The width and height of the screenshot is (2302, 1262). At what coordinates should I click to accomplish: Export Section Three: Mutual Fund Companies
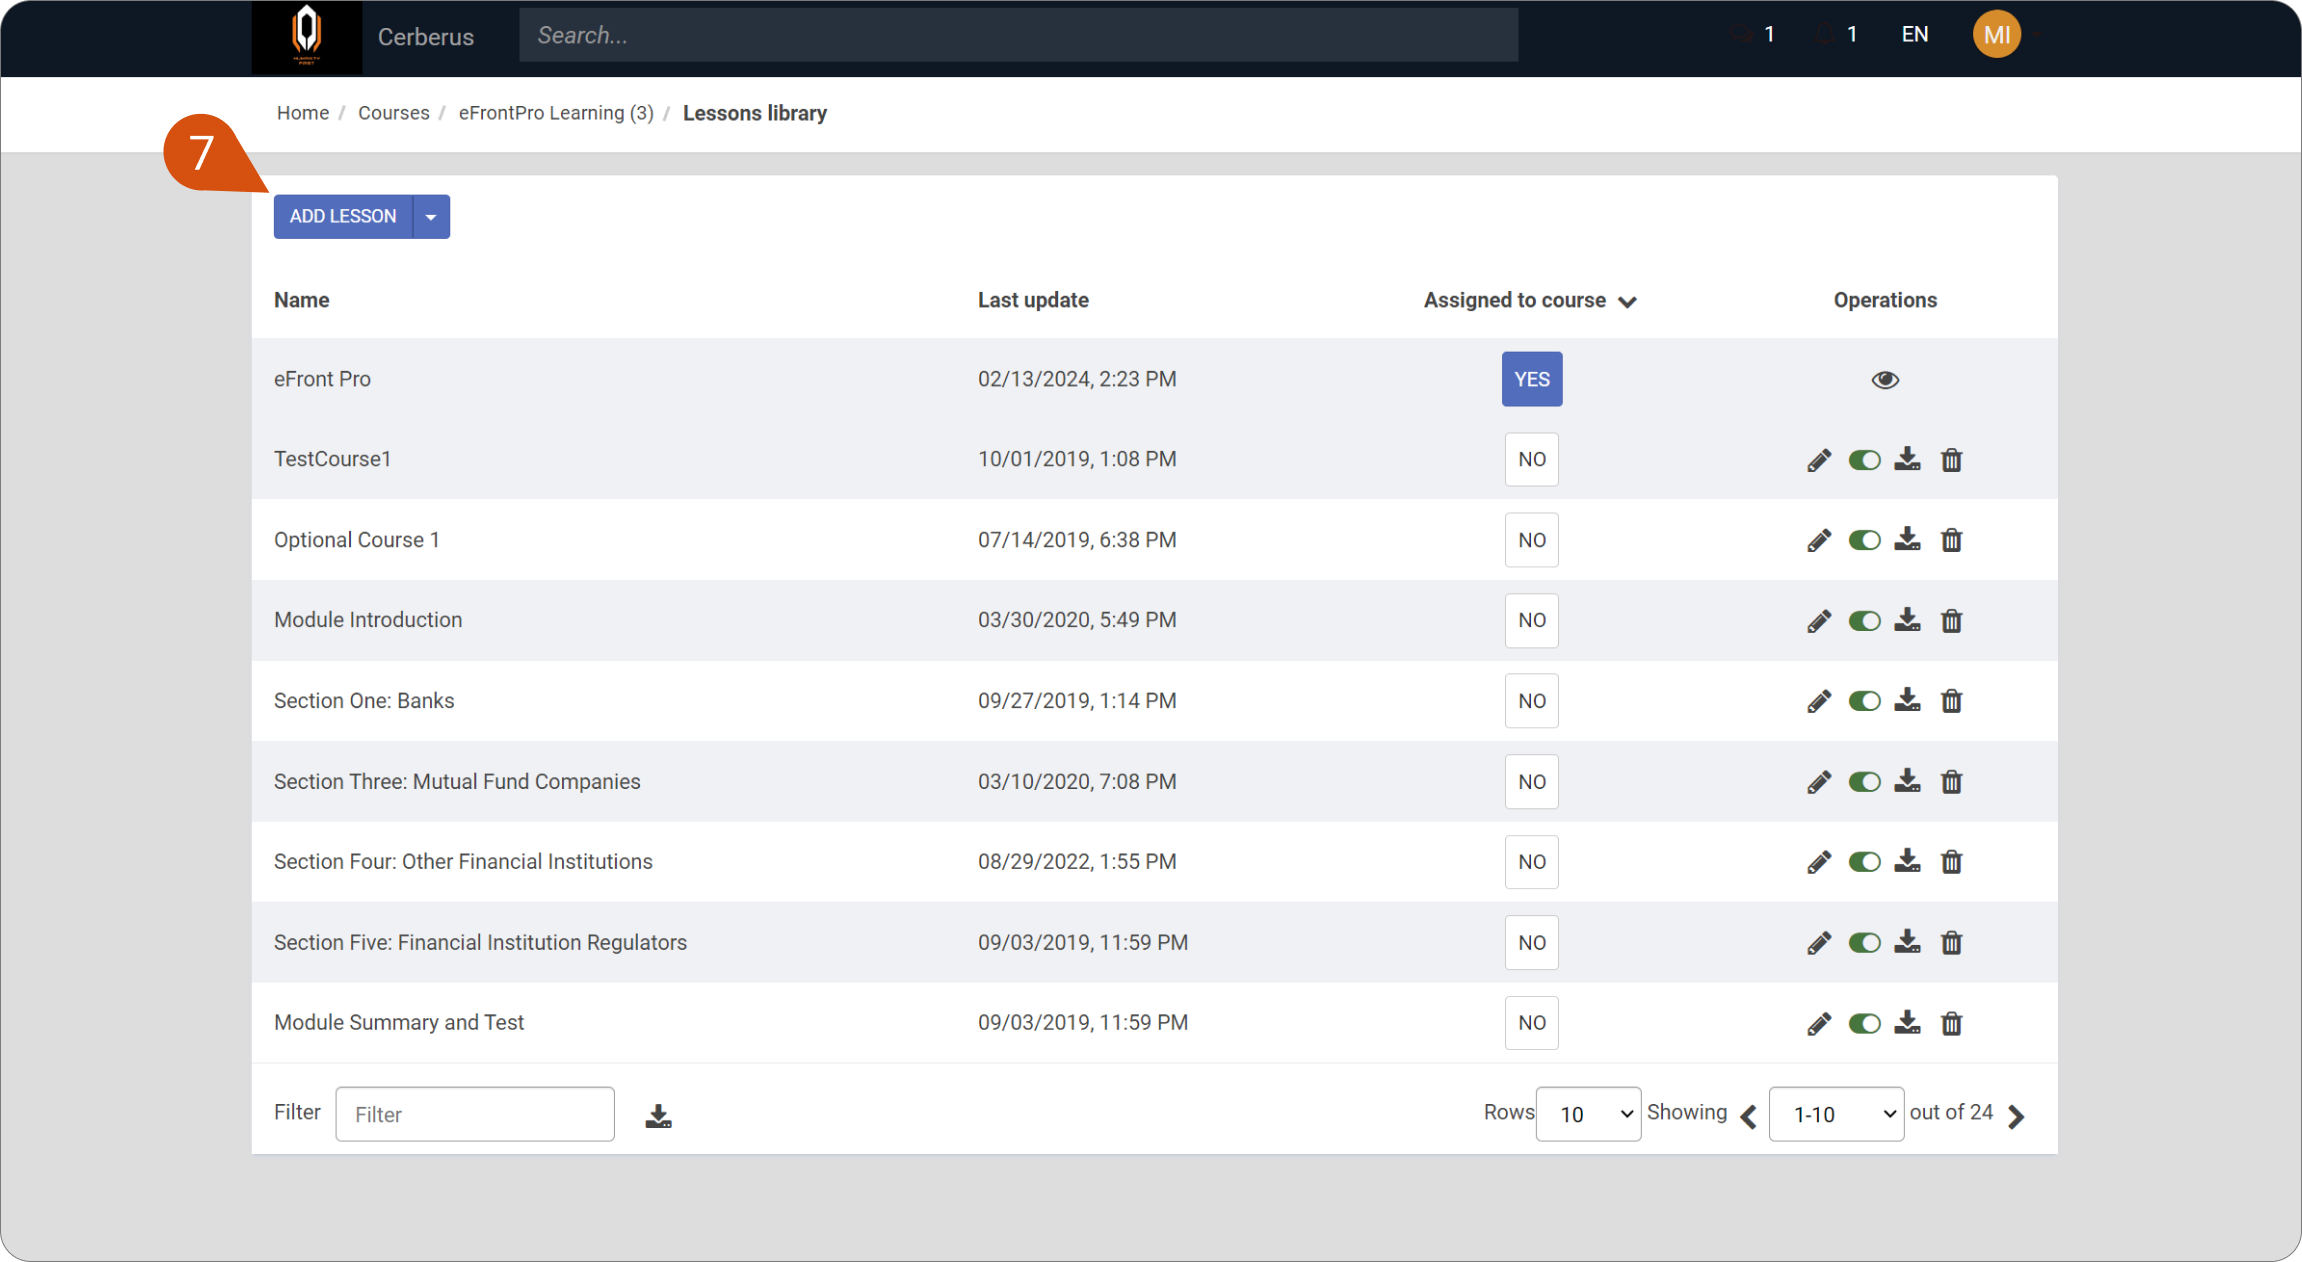coord(1907,782)
